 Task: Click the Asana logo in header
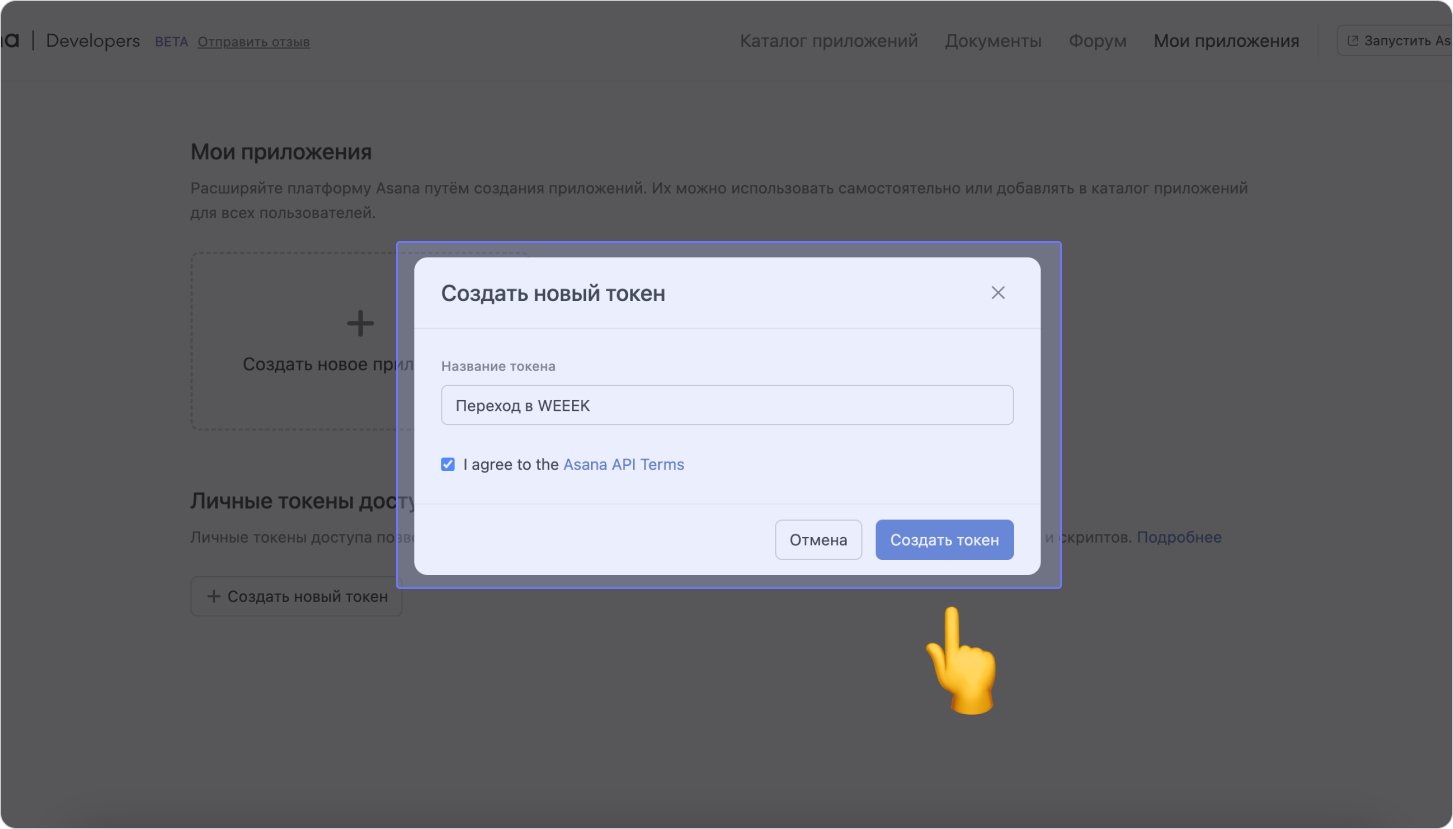coord(9,41)
